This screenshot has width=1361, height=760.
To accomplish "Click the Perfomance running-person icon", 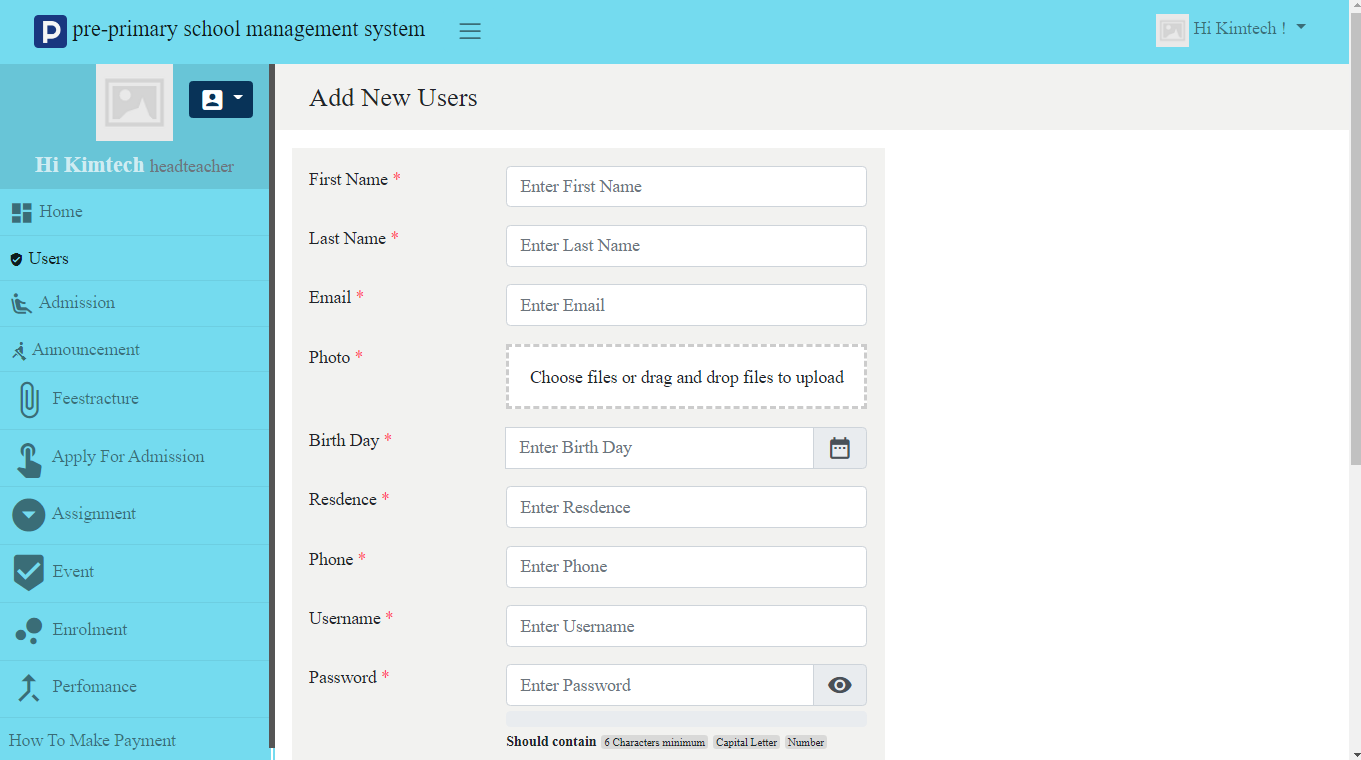I will point(28,686).
